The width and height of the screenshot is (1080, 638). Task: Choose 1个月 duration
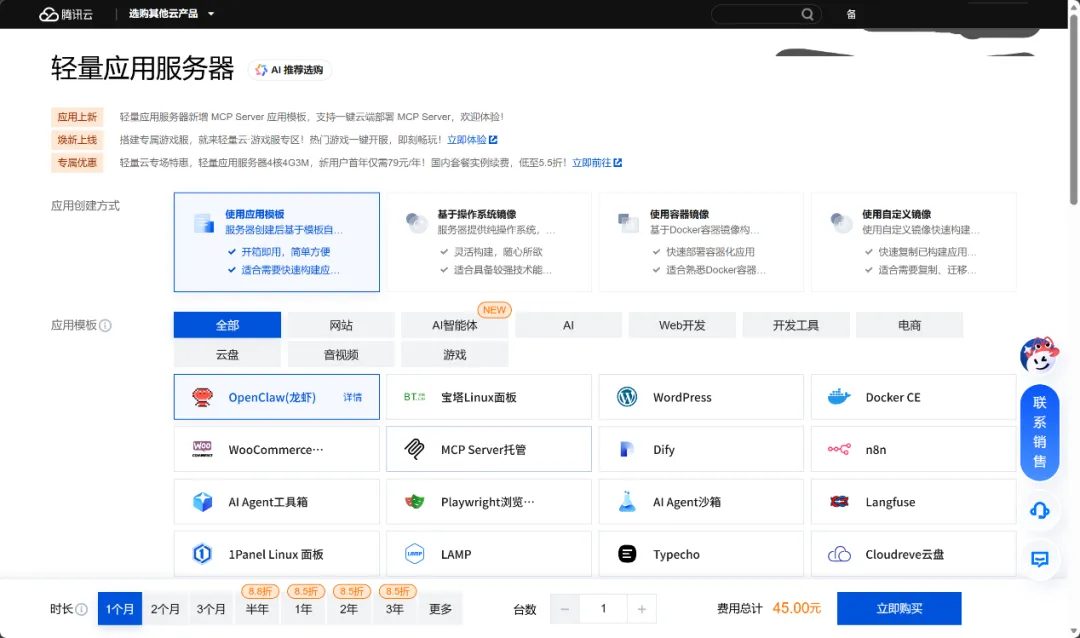pos(120,608)
